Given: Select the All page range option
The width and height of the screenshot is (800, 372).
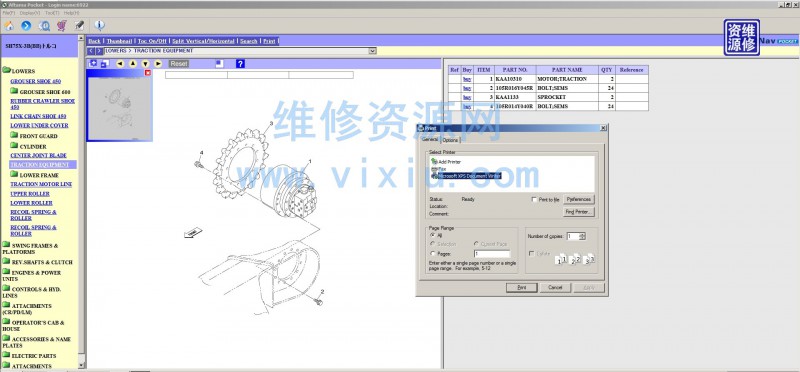Looking at the screenshot, I should pos(433,235).
